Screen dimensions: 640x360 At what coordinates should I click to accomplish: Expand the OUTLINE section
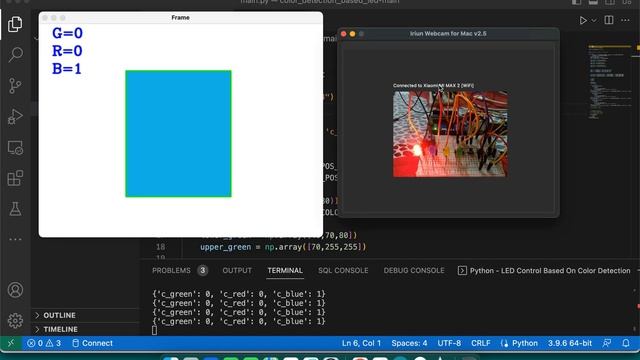coord(85,316)
